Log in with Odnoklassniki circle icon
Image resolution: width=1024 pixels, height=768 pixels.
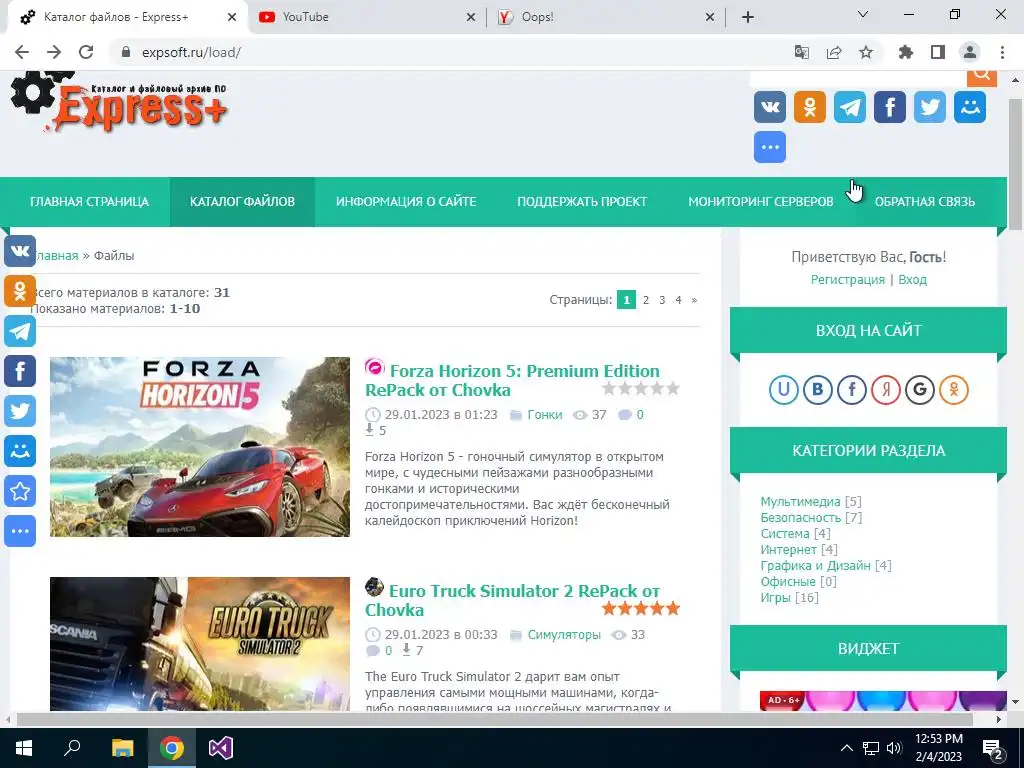[953, 390]
